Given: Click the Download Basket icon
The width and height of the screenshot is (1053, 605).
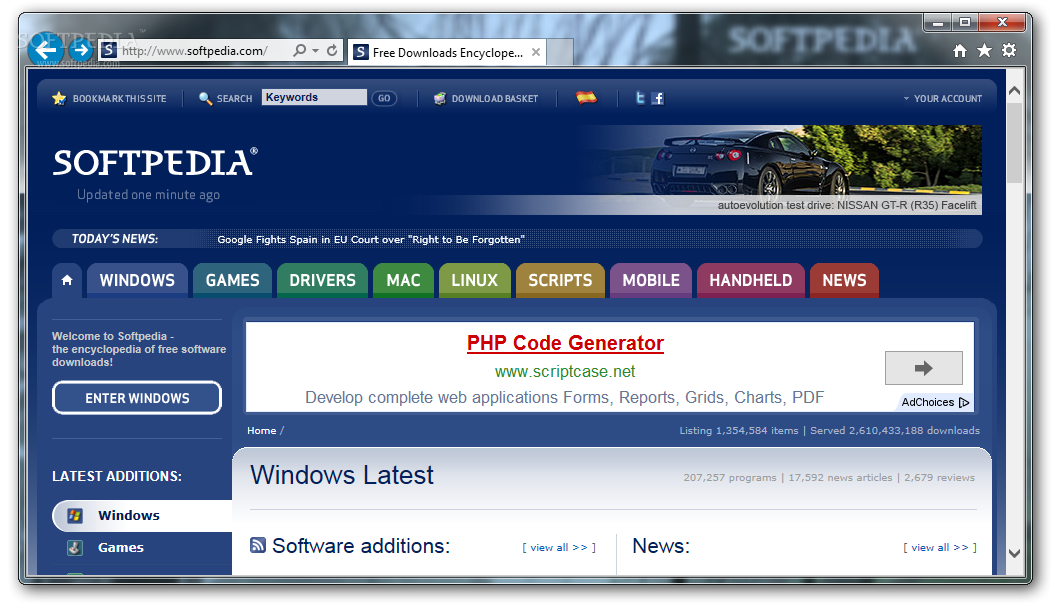Looking at the screenshot, I should [440, 99].
